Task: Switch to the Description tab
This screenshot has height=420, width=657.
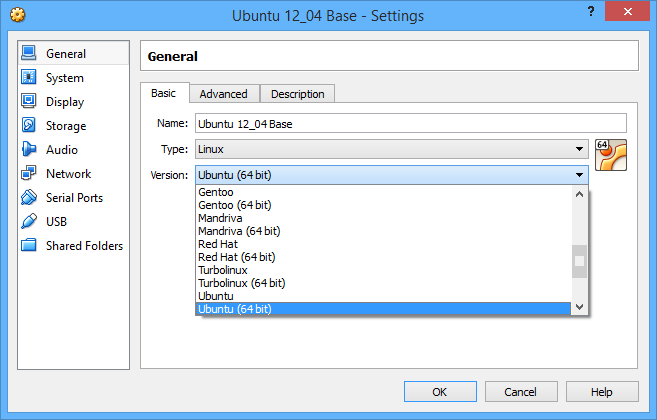Action: [297, 94]
